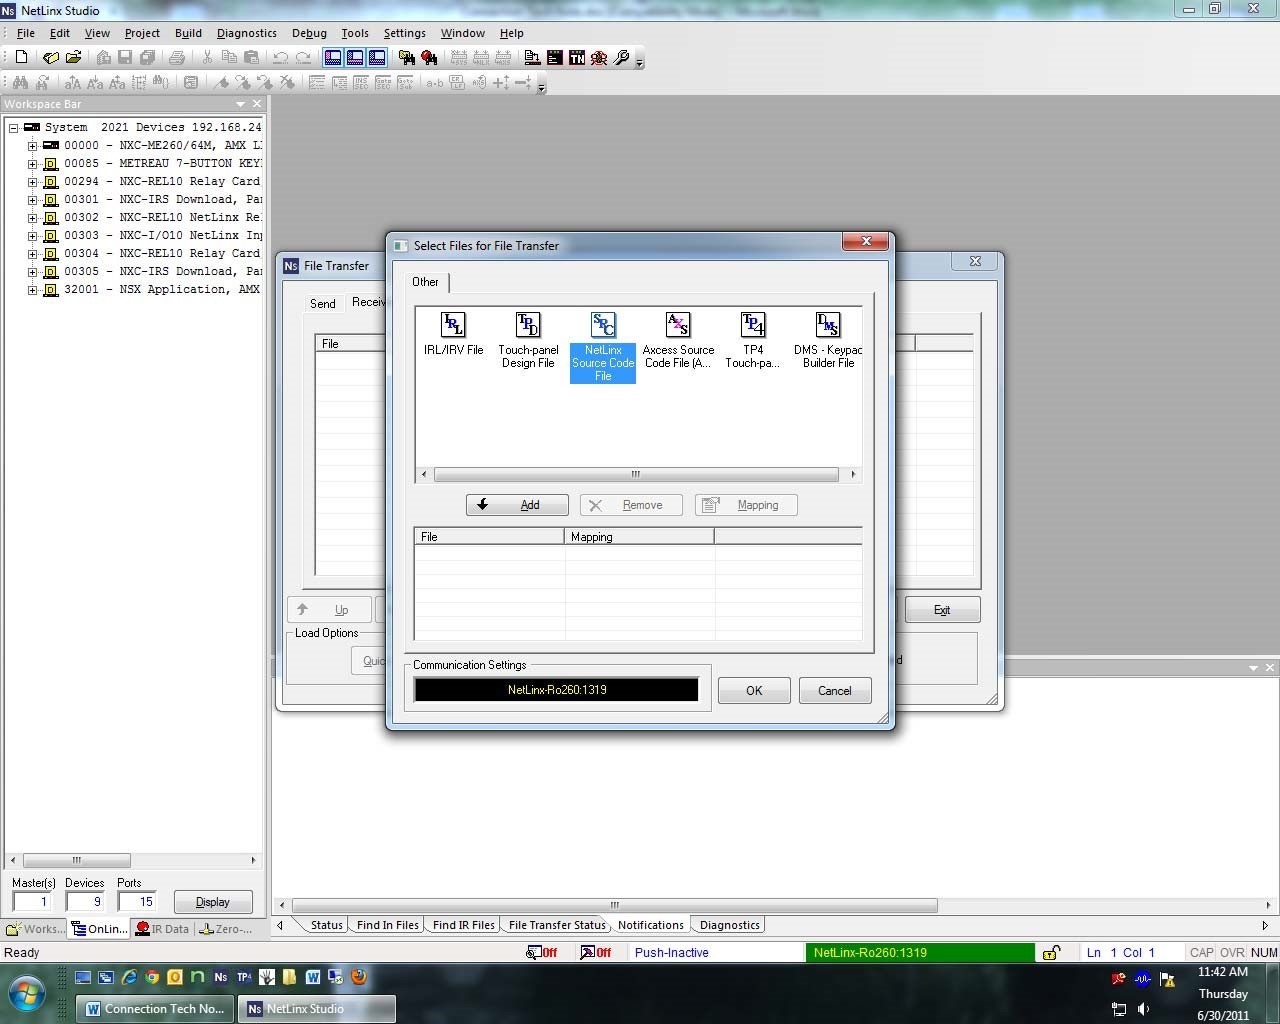Click the red bug Debug toolbar icon
This screenshot has height=1024, width=1280.
click(x=599, y=58)
